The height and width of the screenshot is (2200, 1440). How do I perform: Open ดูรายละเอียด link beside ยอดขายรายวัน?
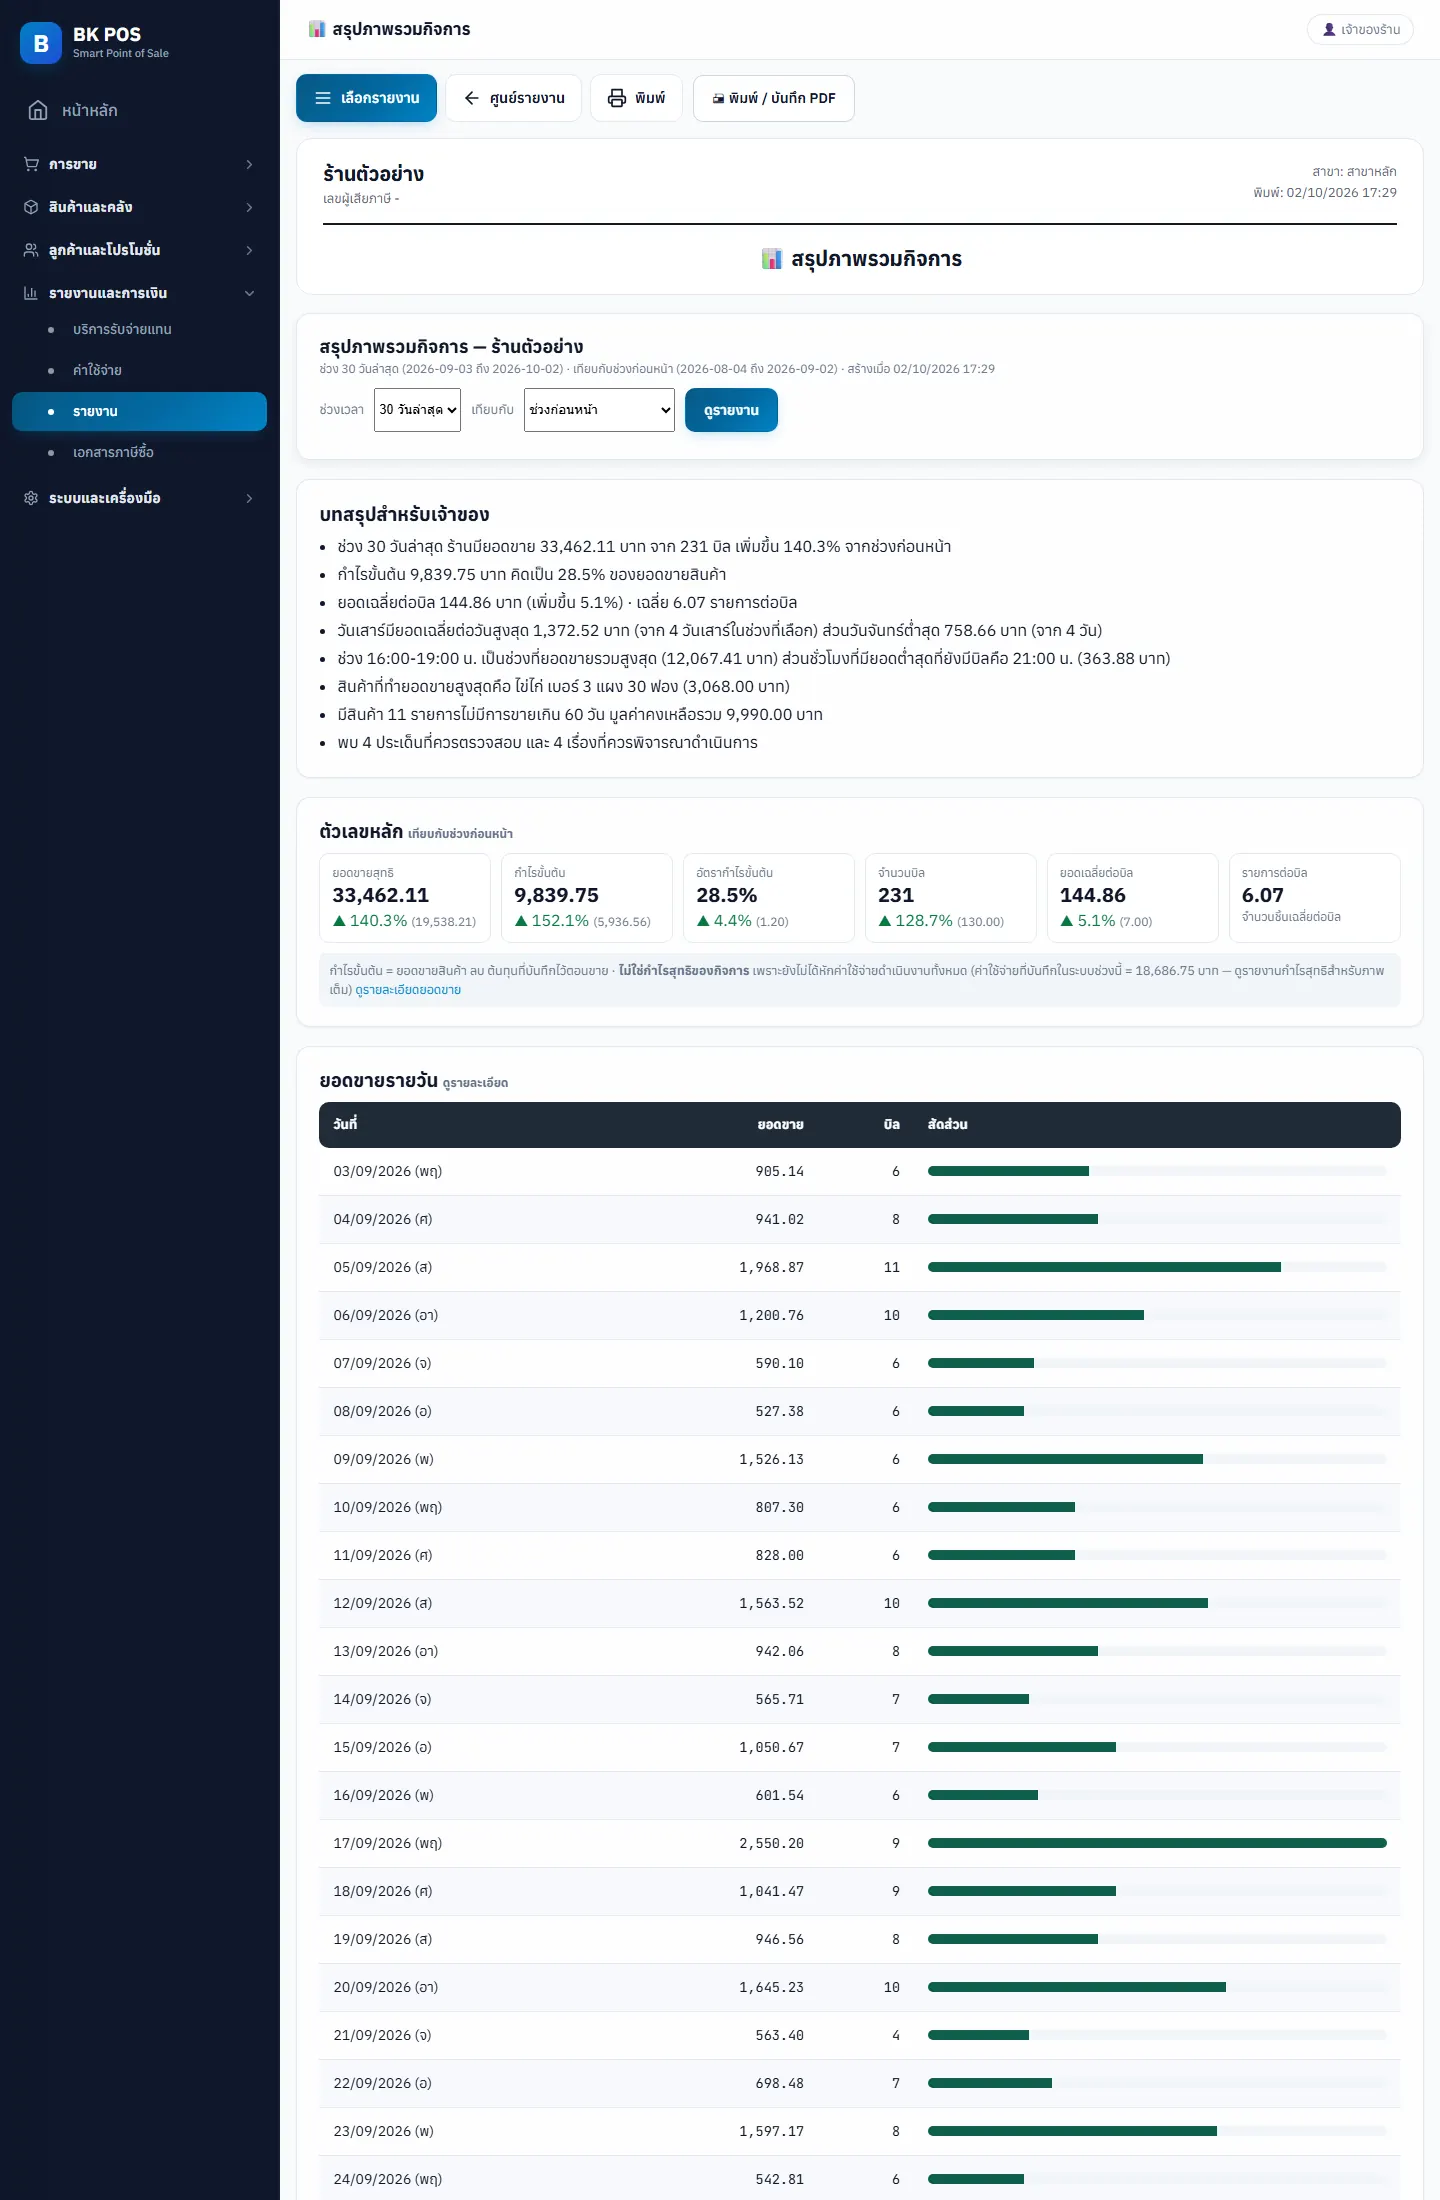pyautogui.click(x=475, y=1083)
